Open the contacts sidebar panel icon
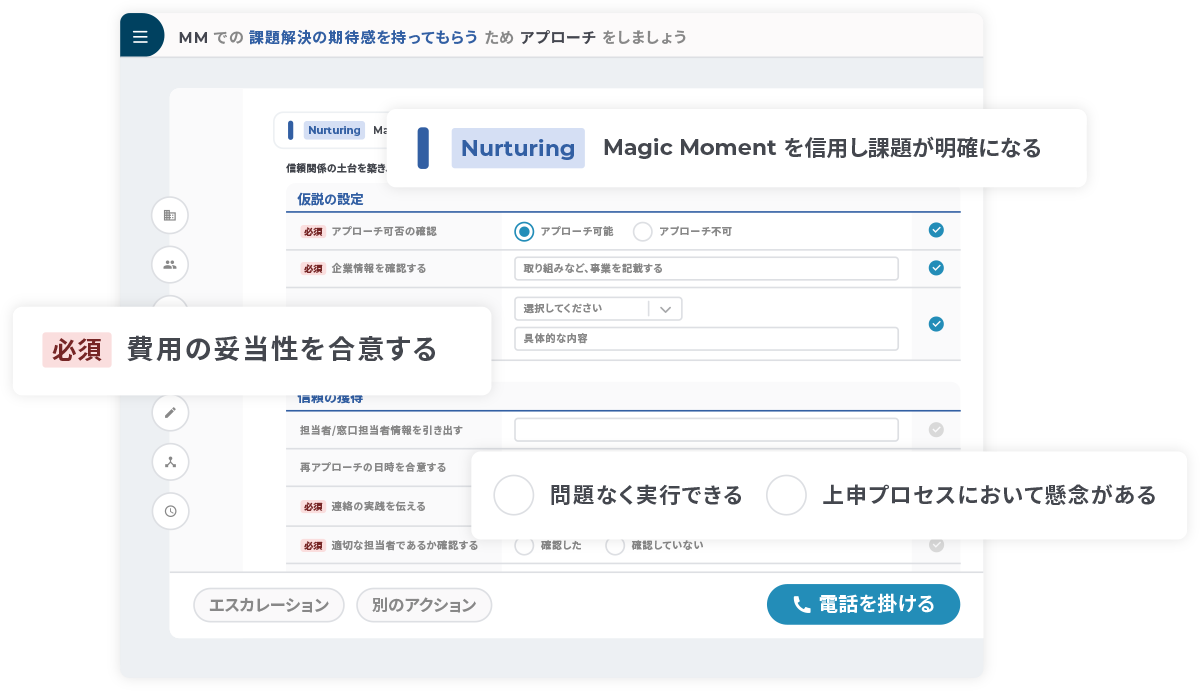Image resolution: width=1200 pixels, height=692 pixels. pyautogui.click(x=170, y=264)
